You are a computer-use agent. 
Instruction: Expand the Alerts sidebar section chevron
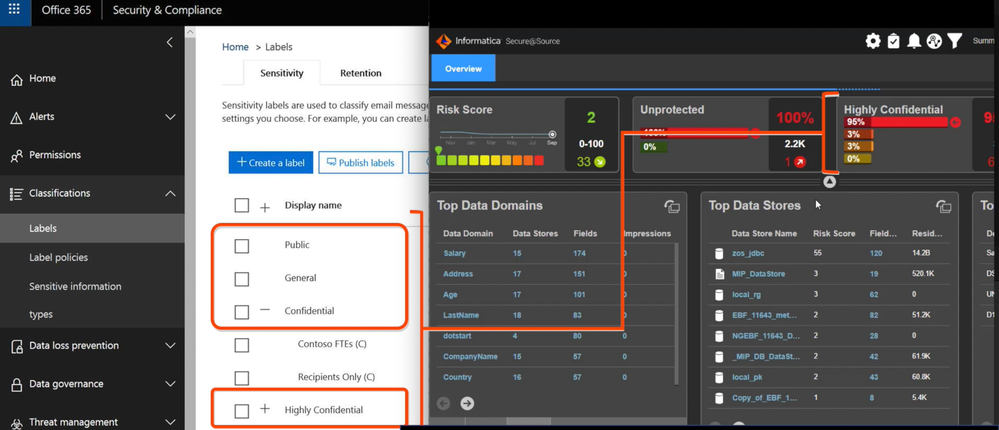pos(170,117)
